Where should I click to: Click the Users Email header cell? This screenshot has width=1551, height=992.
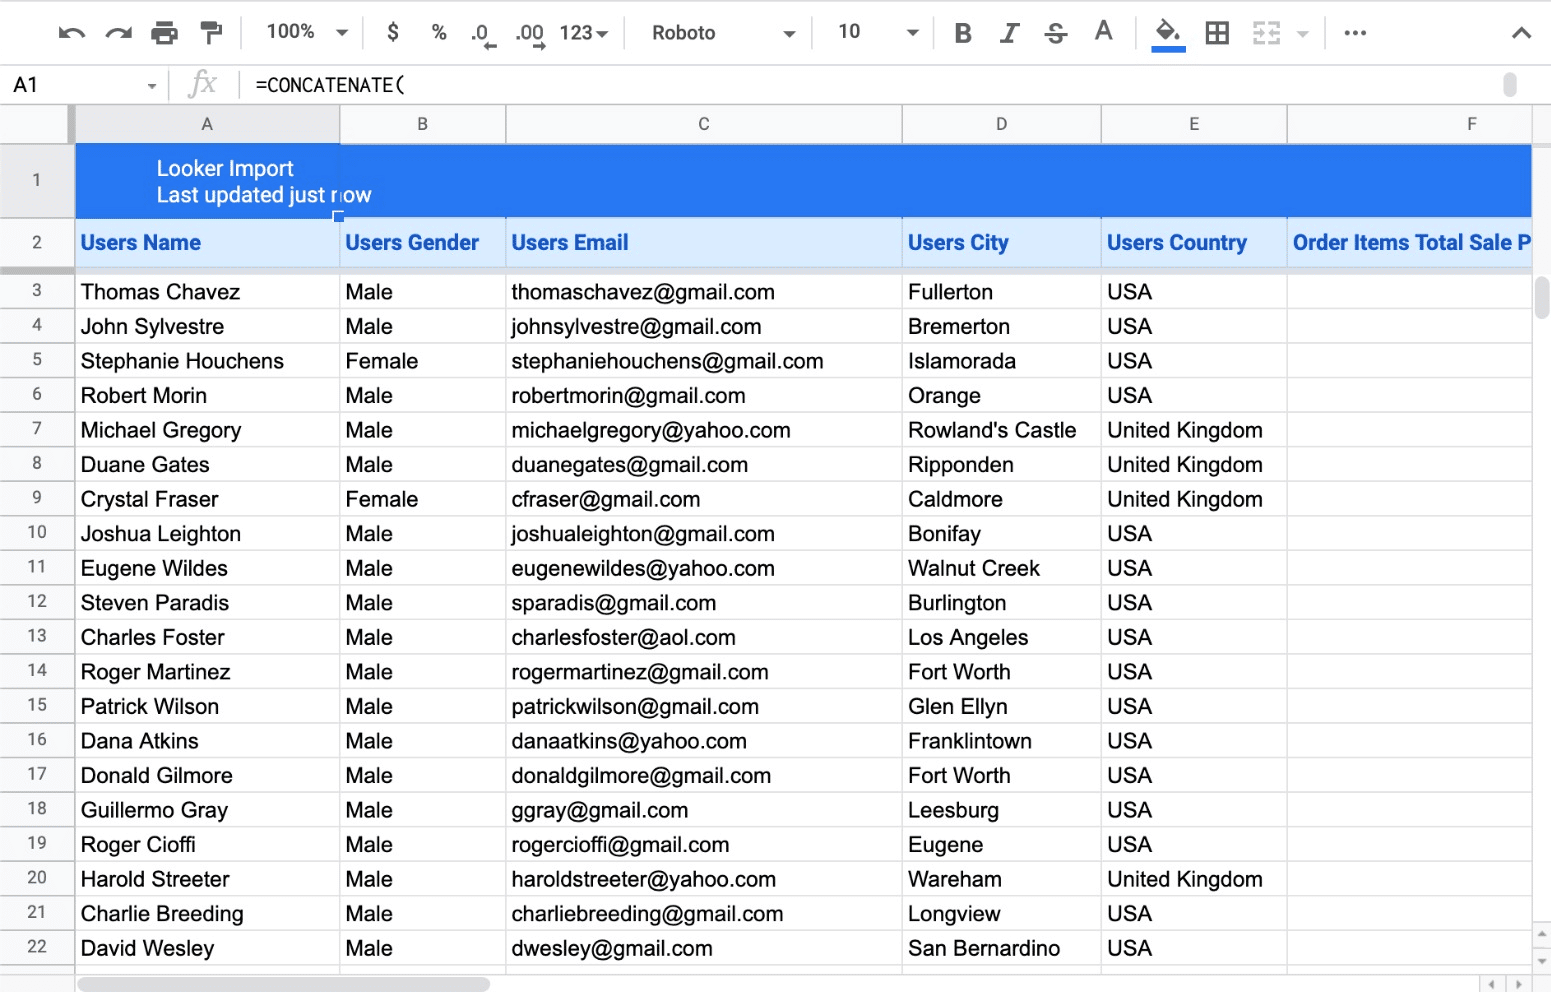click(704, 243)
